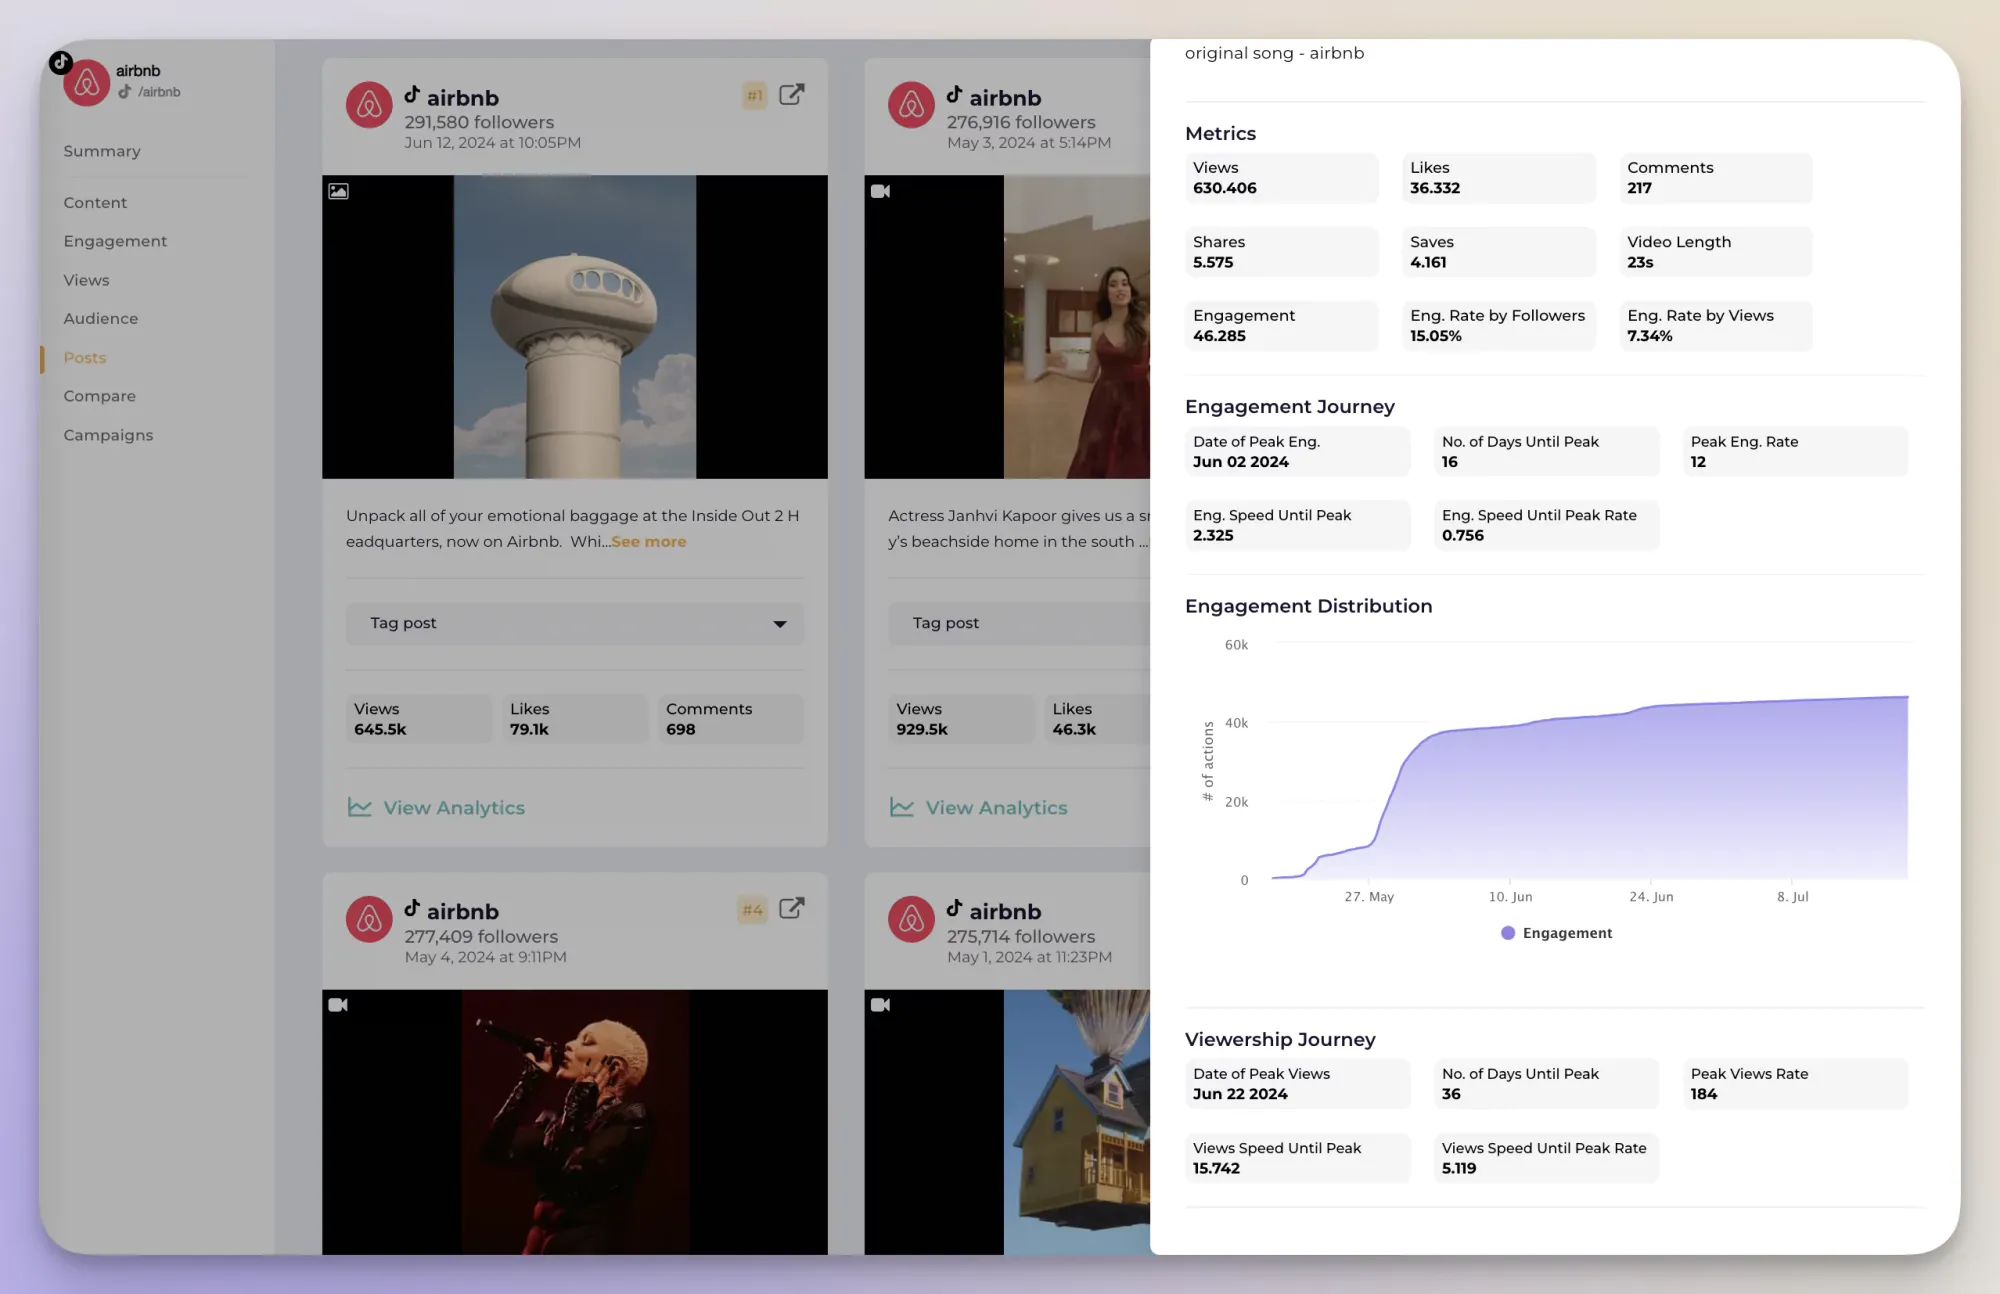Click Views 929.5k on second post

[x=961, y=719]
